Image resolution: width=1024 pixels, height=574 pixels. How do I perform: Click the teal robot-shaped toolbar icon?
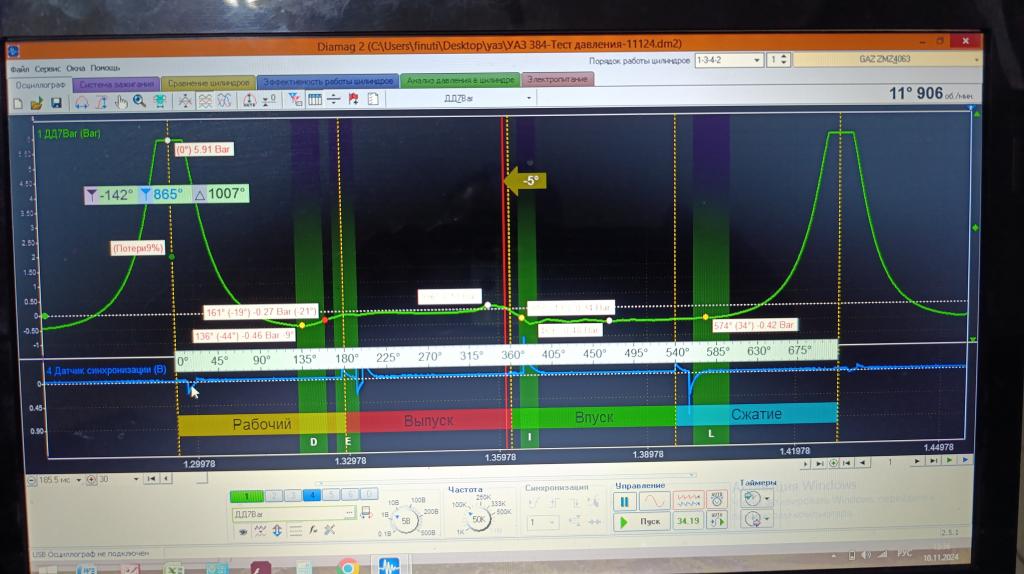159,101
